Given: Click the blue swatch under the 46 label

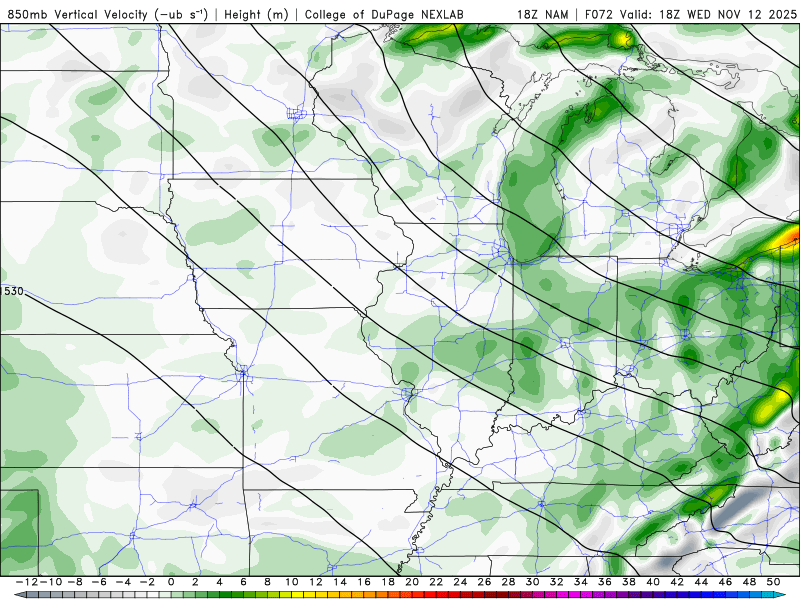Looking at the screenshot, I should pos(731,594).
